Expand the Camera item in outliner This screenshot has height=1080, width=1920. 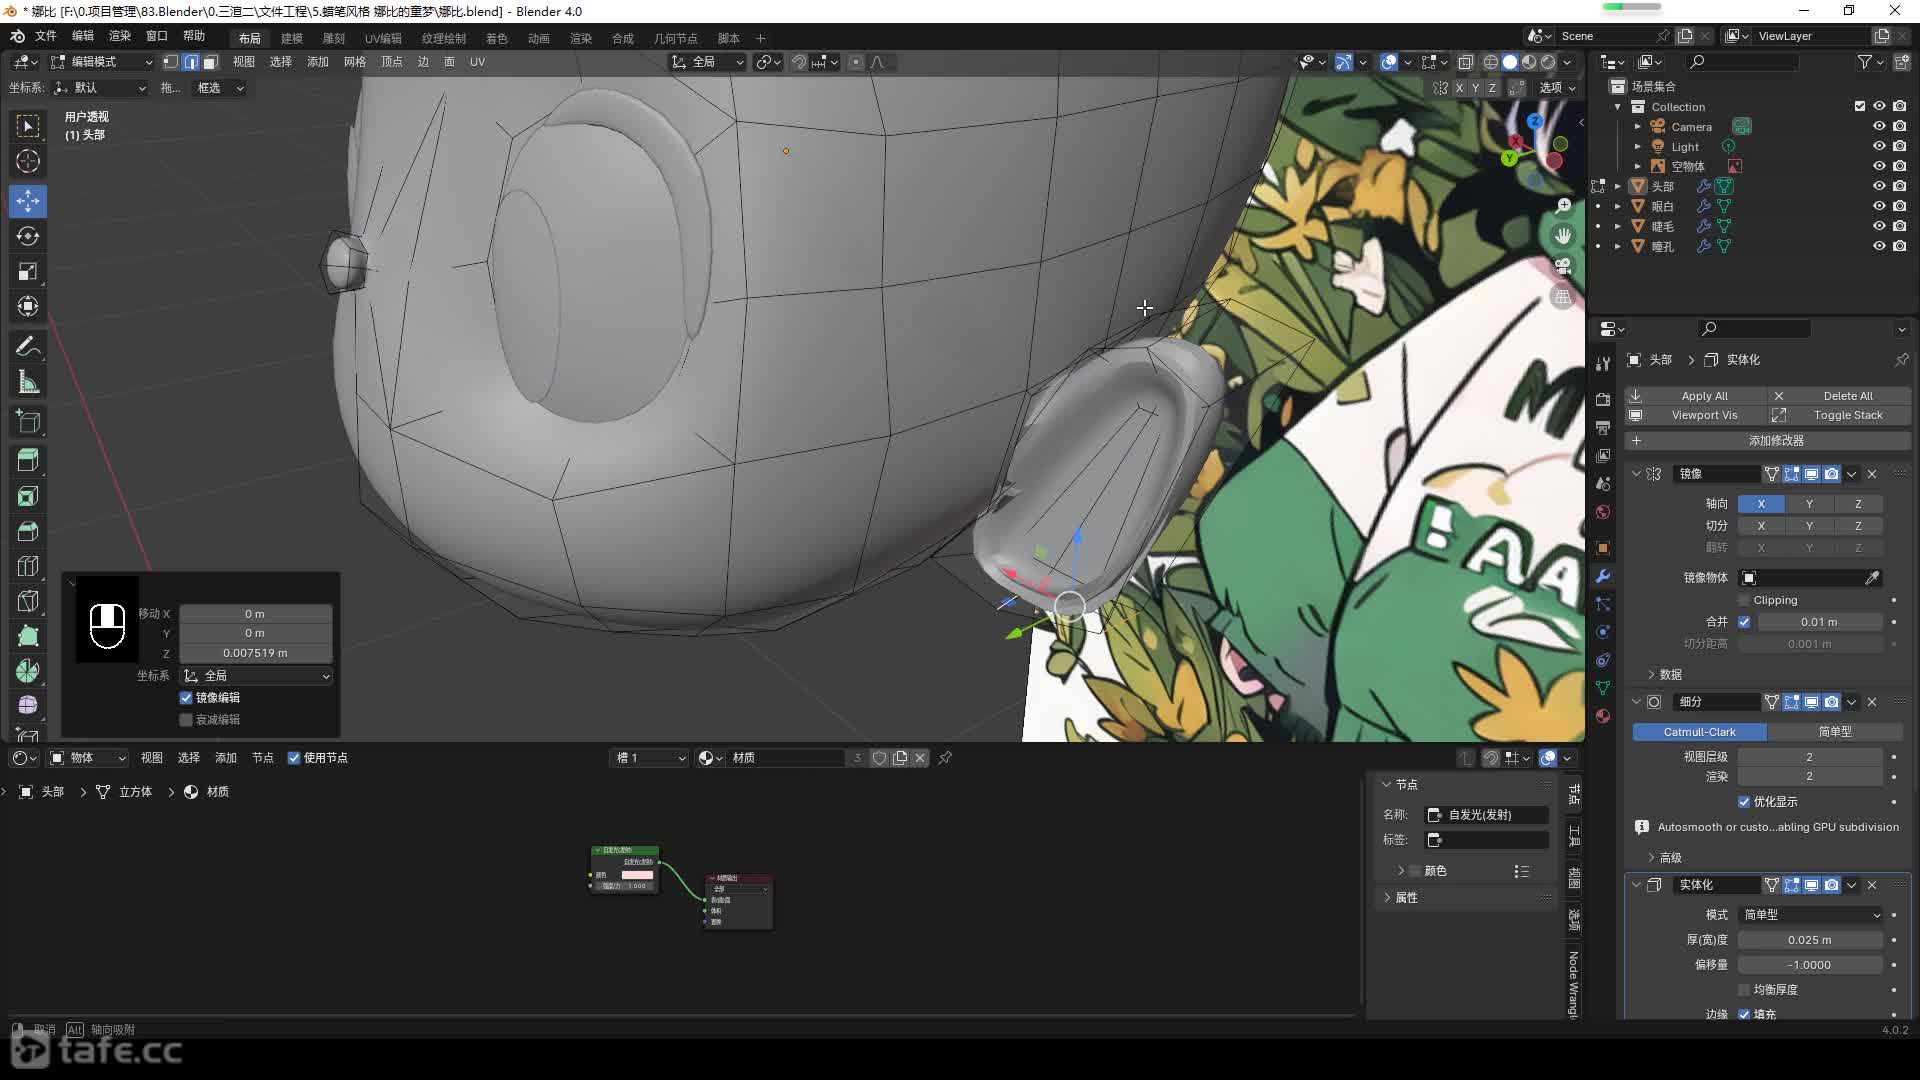[x=1637, y=127]
